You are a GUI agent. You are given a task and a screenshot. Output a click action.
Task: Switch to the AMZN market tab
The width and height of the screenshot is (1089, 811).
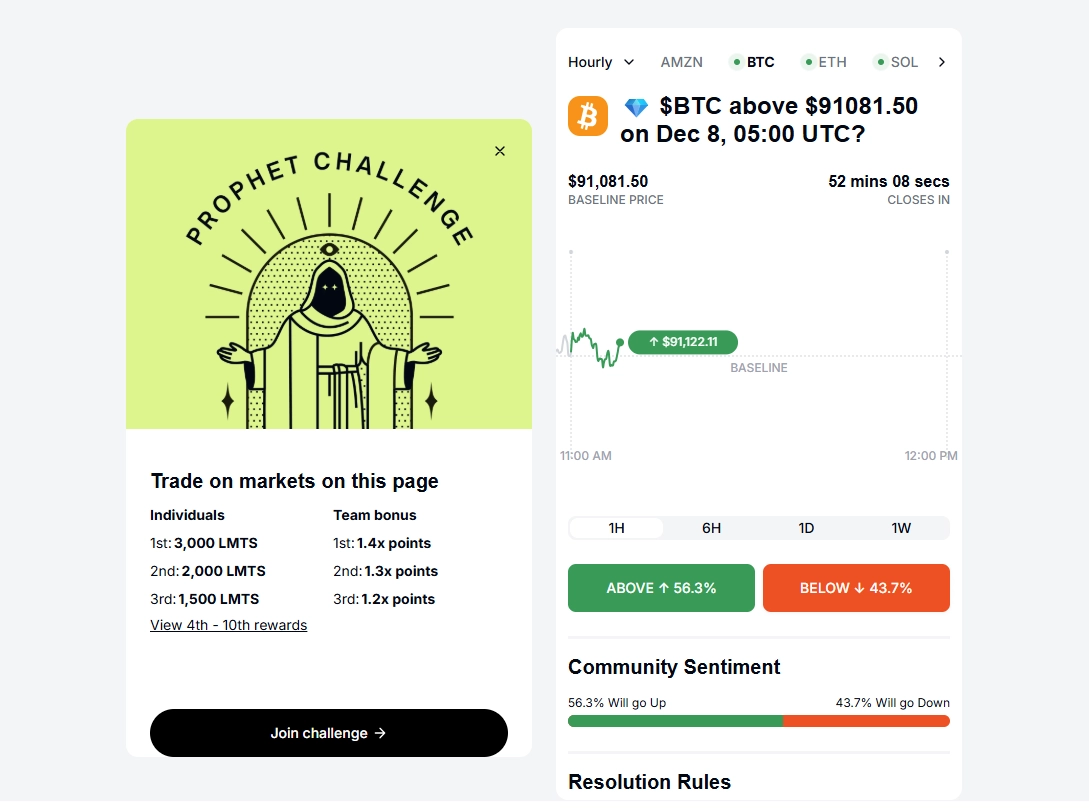click(682, 62)
